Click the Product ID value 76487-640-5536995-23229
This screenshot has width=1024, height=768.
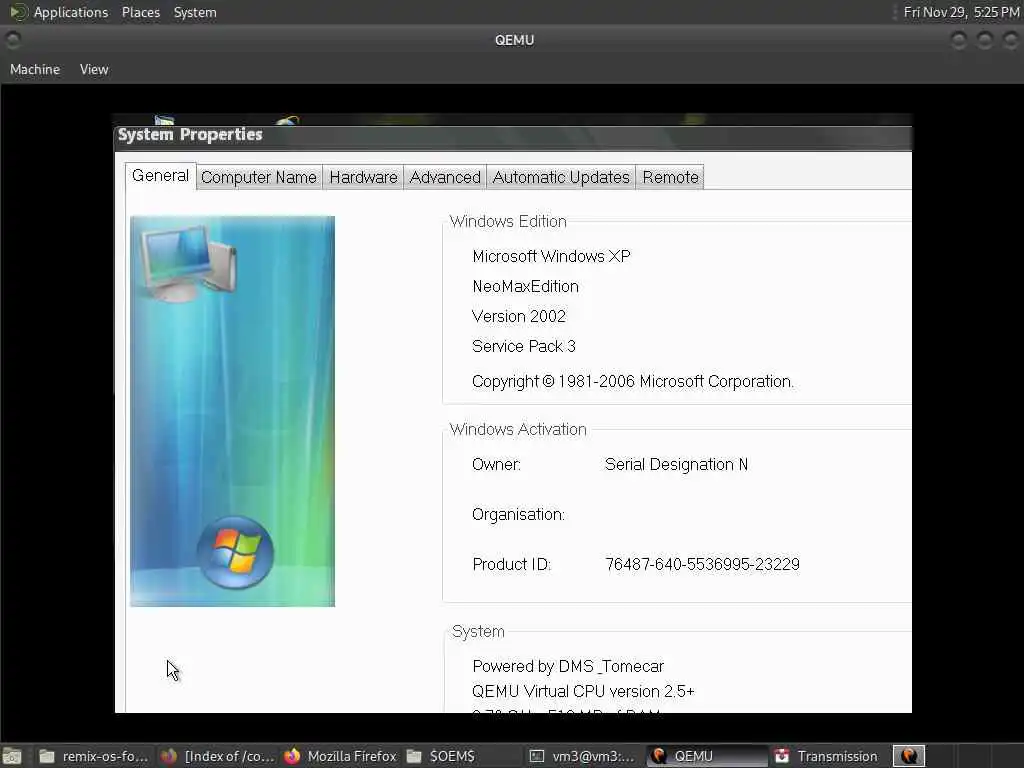coord(702,565)
